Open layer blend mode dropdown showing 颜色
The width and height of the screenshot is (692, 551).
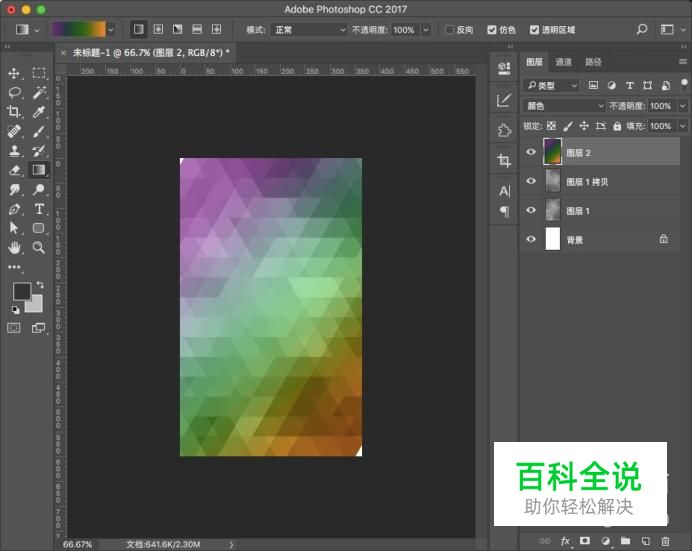[x=565, y=106]
